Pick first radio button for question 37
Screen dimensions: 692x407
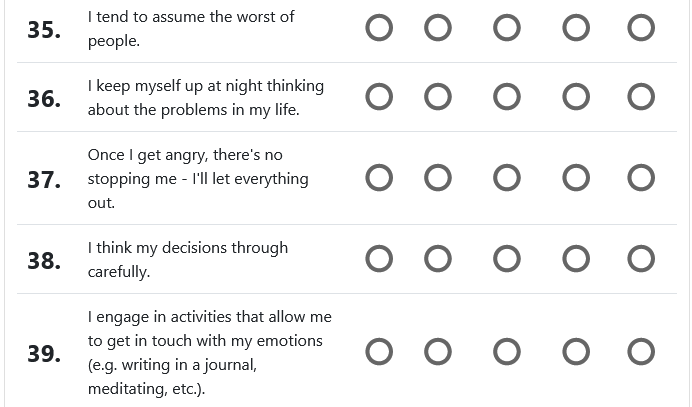pos(379,178)
